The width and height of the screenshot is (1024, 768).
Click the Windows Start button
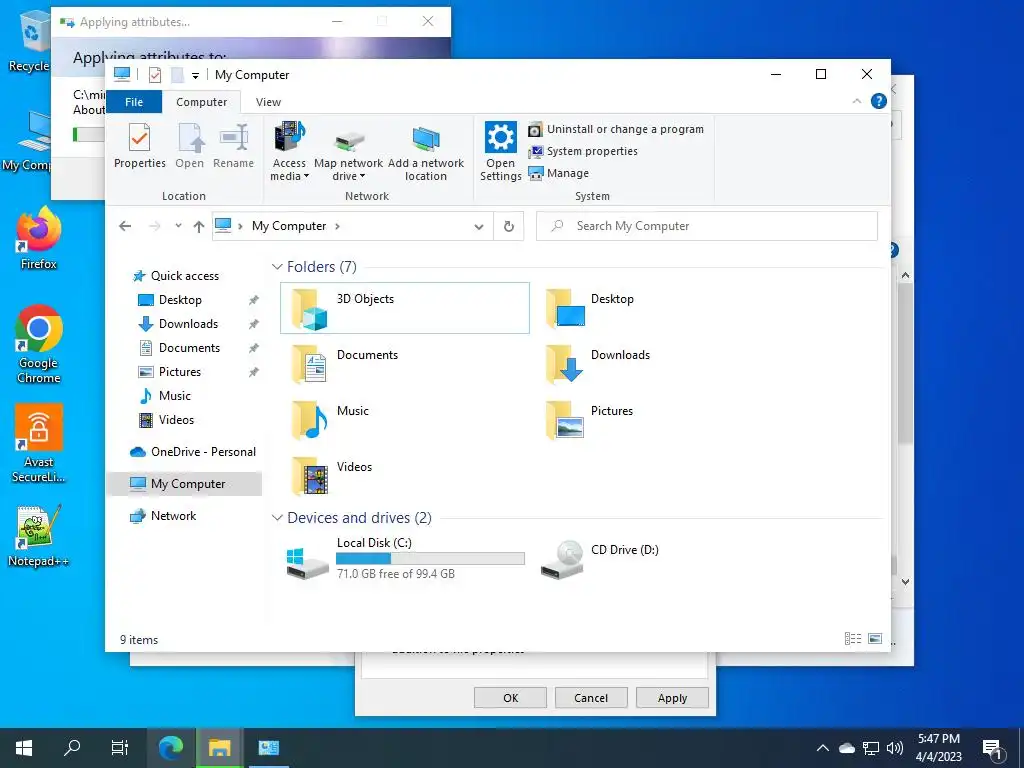(24, 748)
